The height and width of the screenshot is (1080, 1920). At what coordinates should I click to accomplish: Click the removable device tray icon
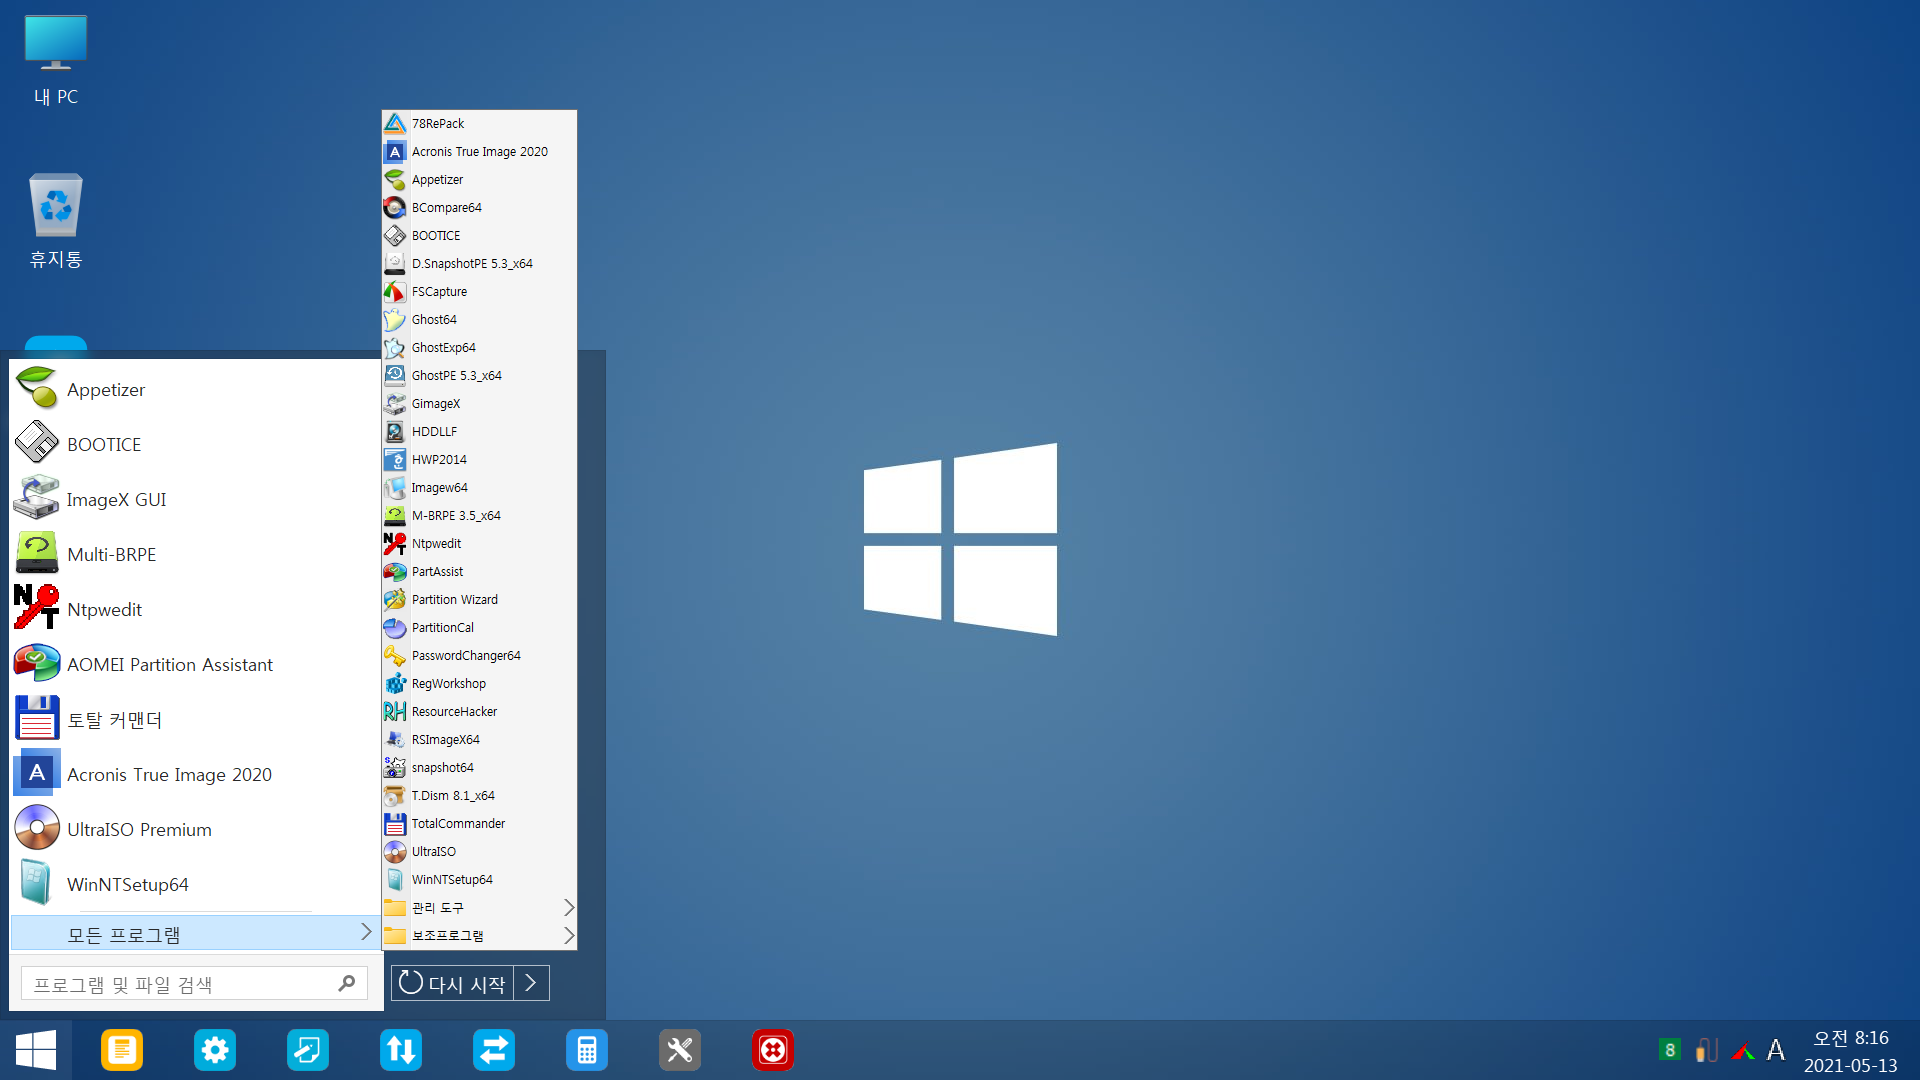point(1706,1050)
